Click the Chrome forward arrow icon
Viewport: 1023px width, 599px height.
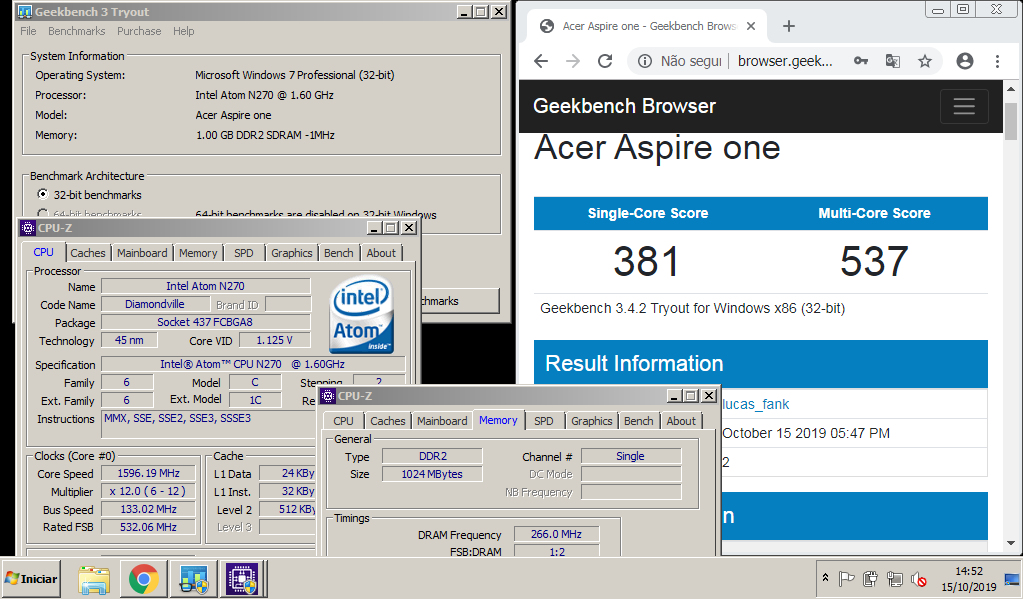[573, 61]
